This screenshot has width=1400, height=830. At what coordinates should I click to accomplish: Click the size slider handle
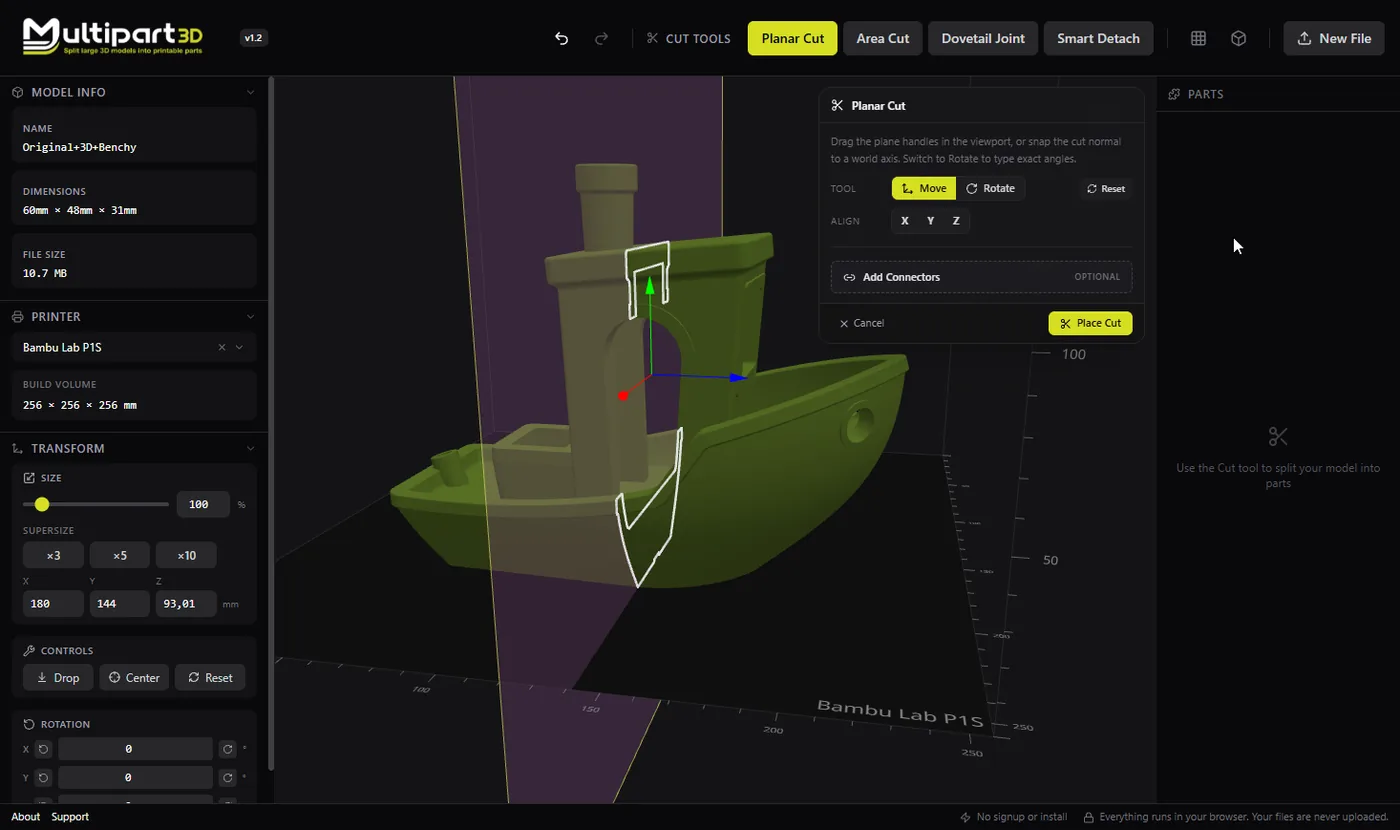[42, 504]
